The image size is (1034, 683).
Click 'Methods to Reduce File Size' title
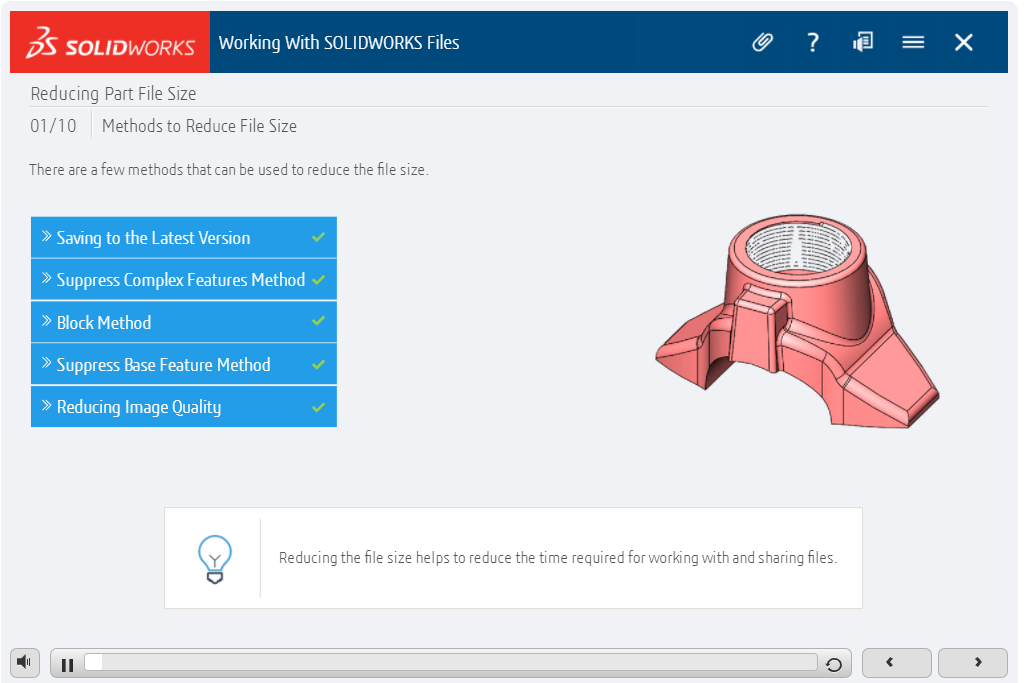tap(199, 126)
